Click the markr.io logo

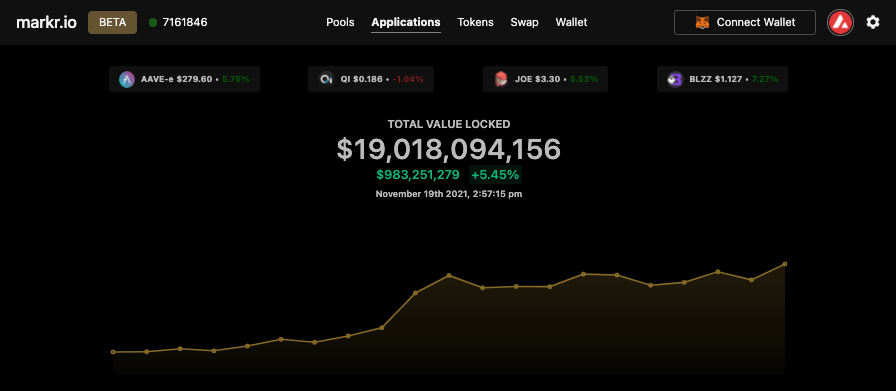pos(46,22)
